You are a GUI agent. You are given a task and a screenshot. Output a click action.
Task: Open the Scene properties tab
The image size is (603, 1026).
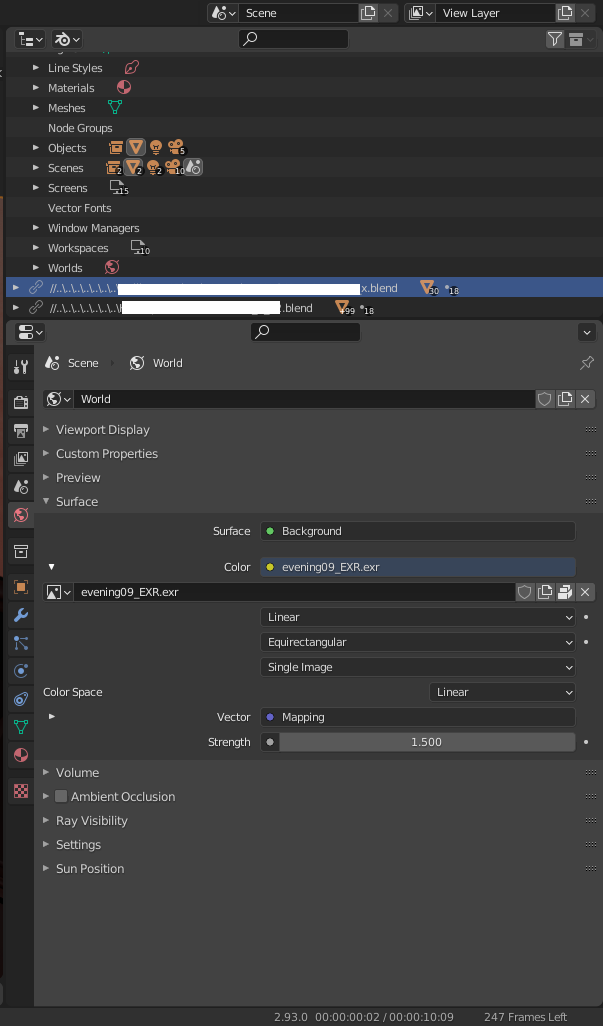pos(21,486)
